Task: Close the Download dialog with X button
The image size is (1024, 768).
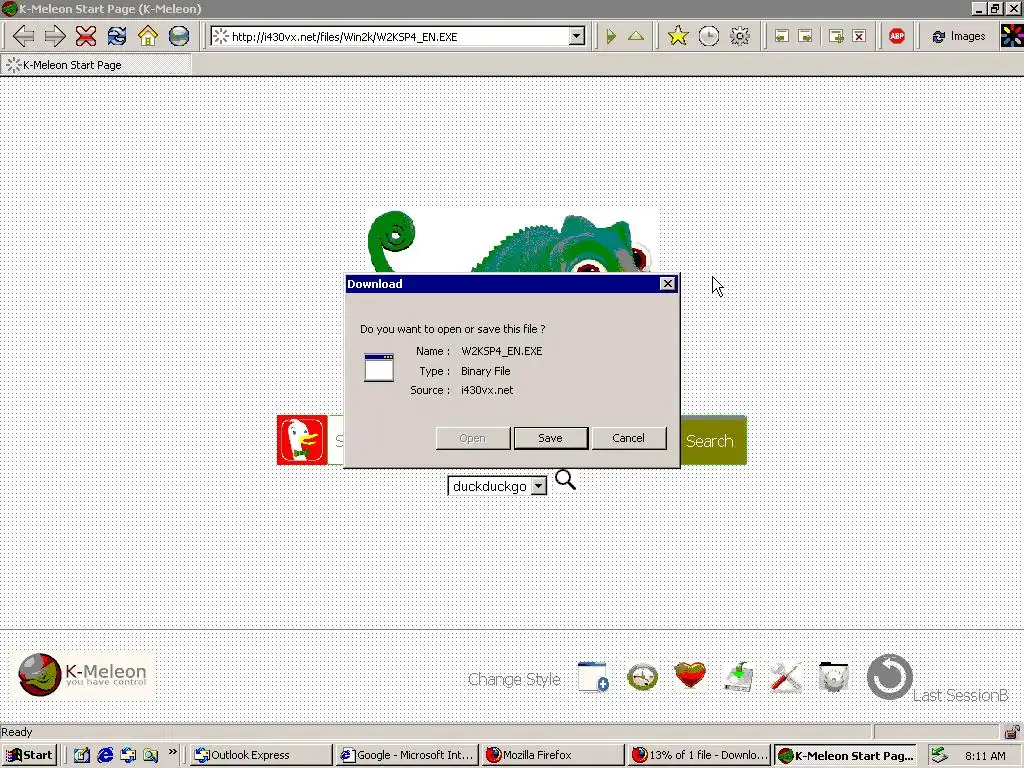Action: tap(667, 283)
